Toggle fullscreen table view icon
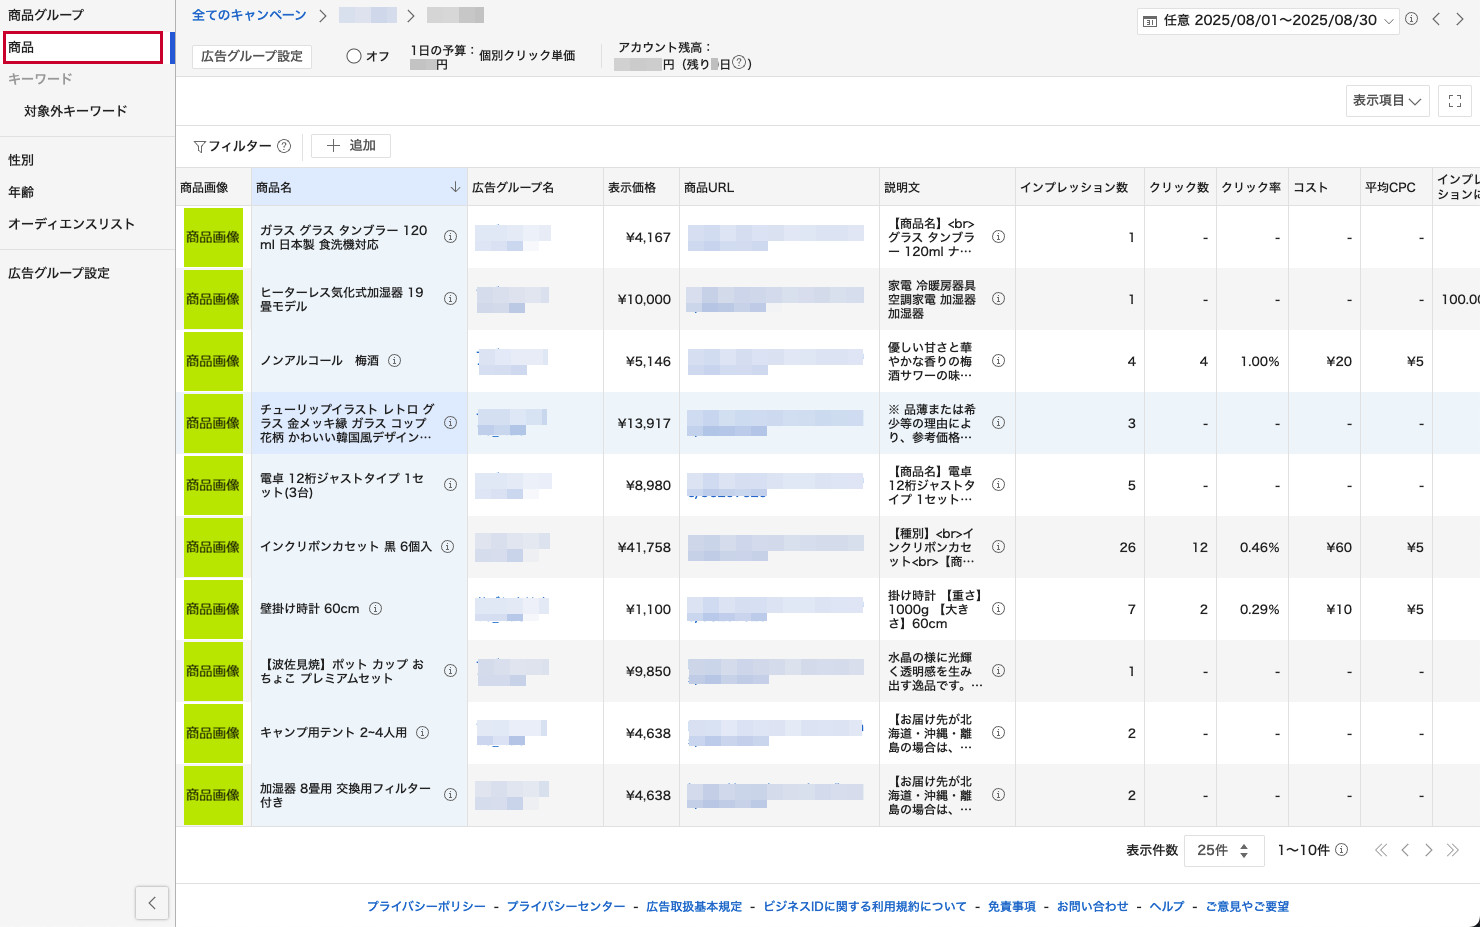The width and height of the screenshot is (1480, 927). pyautogui.click(x=1455, y=101)
